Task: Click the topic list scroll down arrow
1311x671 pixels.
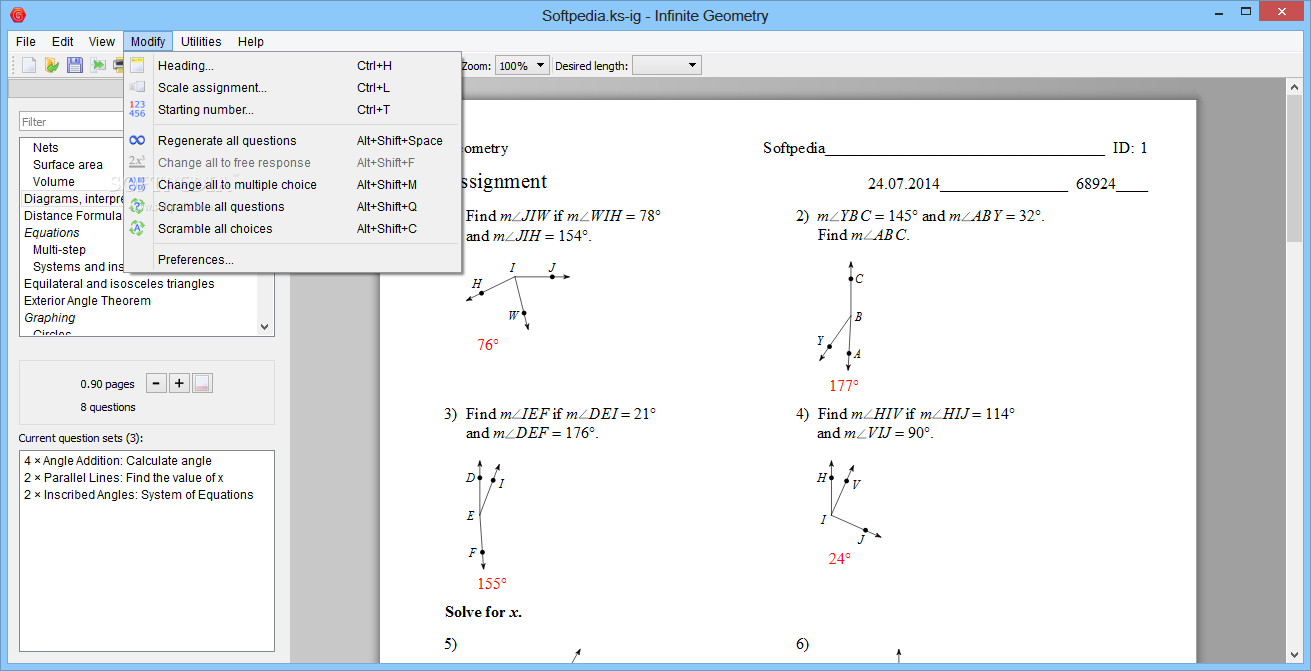Action: click(x=265, y=327)
